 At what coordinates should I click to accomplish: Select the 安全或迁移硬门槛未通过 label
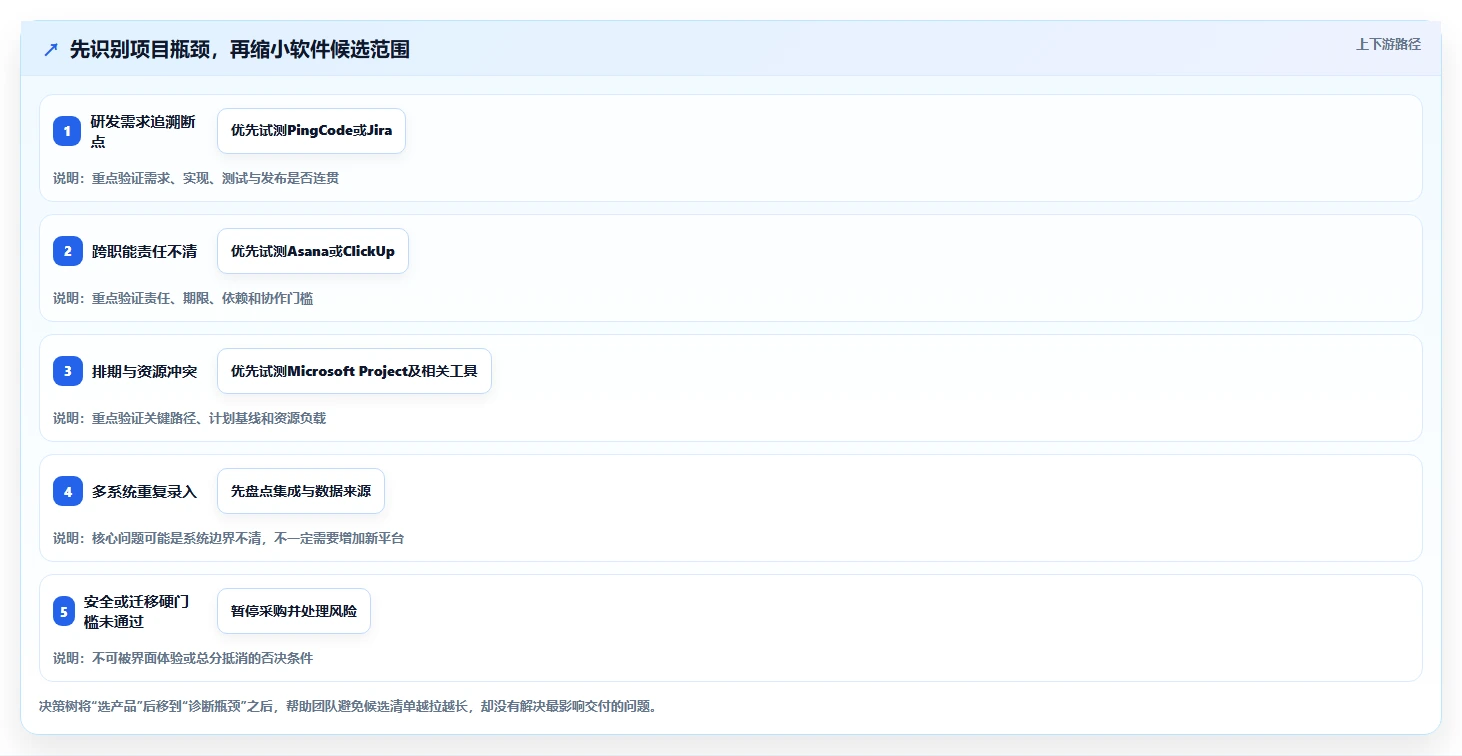coord(136,611)
